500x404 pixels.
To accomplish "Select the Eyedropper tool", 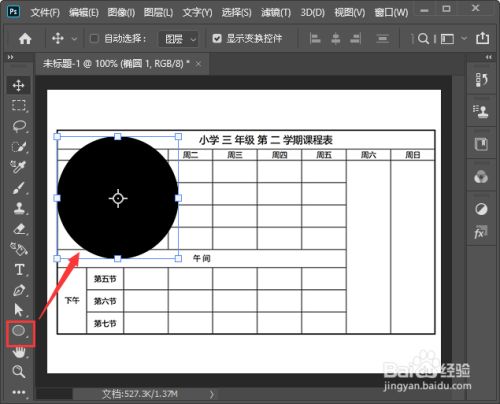I will tap(19, 167).
